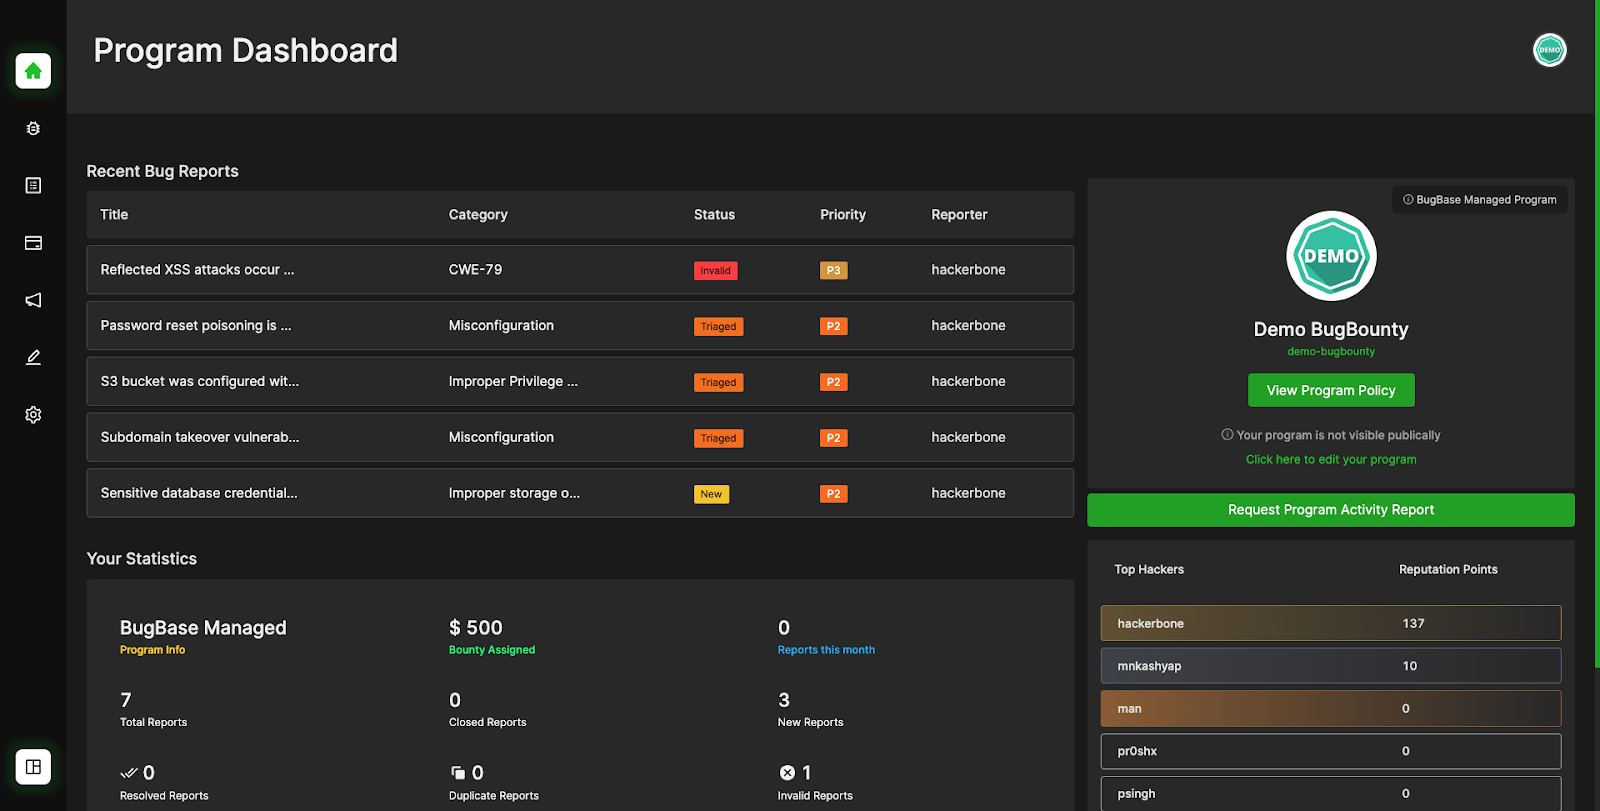Select hackerbone in Top Hackers list
Screen dimensions: 1600x811
point(1331,623)
